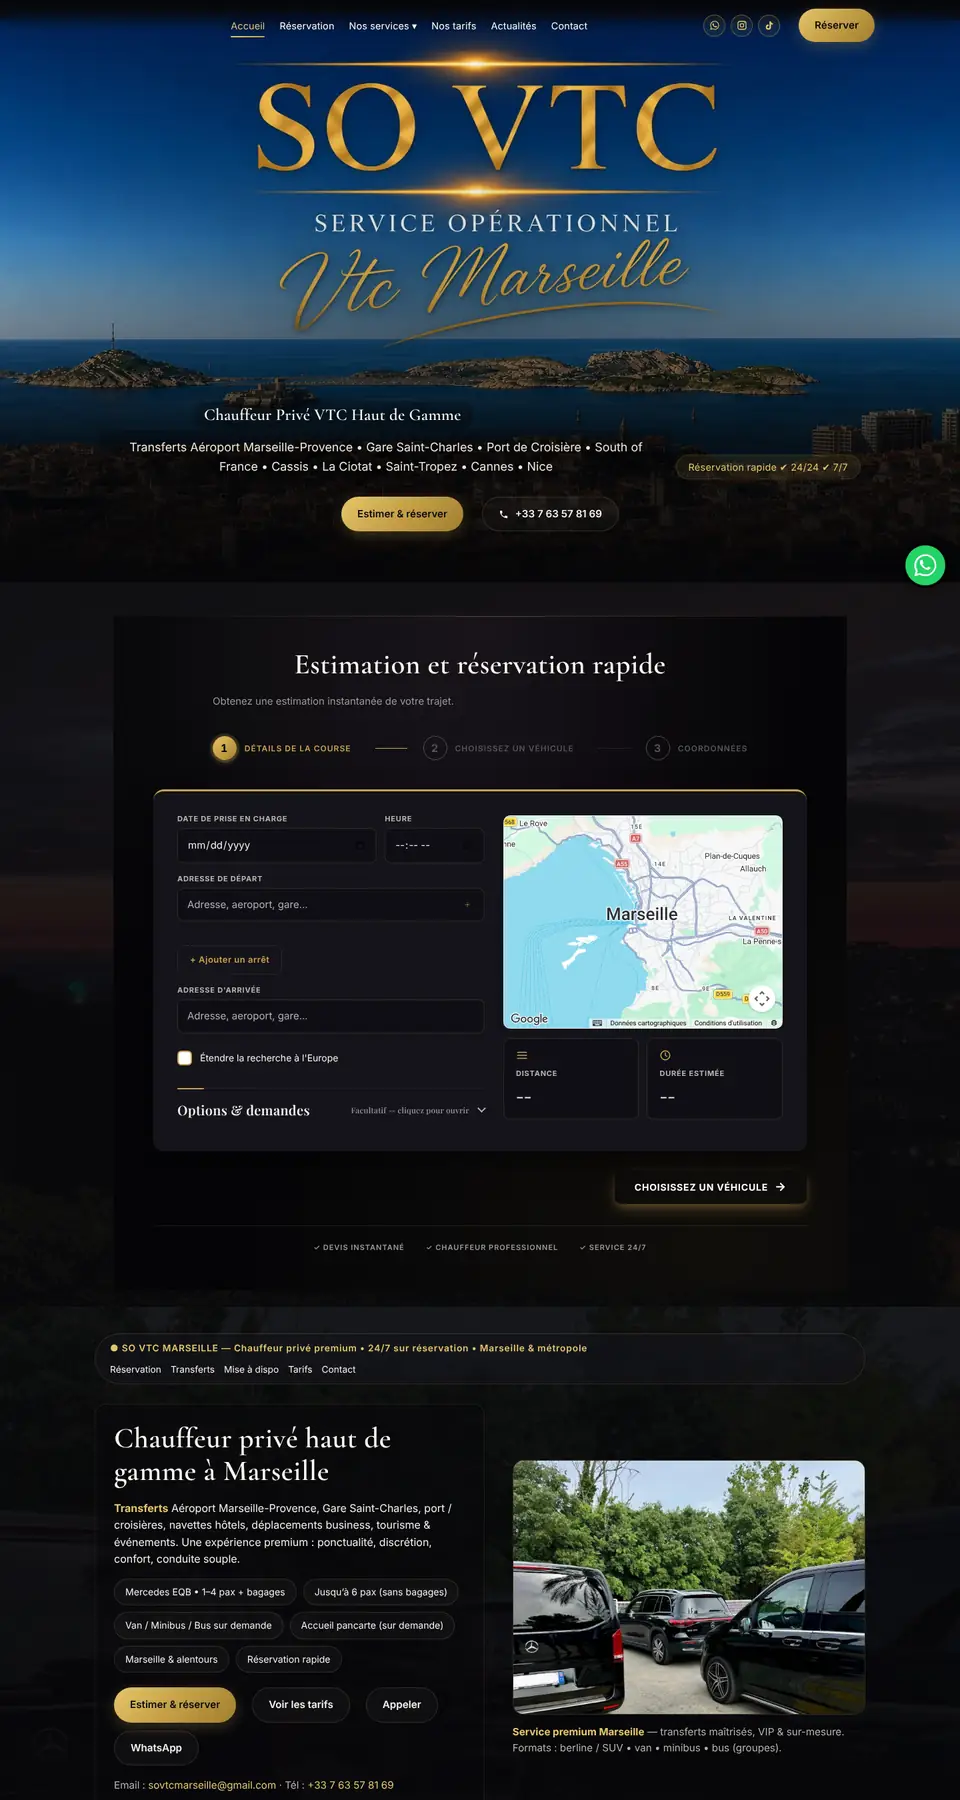The width and height of the screenshot is (960, 1800).
Task: Open the WhatsApp icon in the header
Action: coord(714,26)
